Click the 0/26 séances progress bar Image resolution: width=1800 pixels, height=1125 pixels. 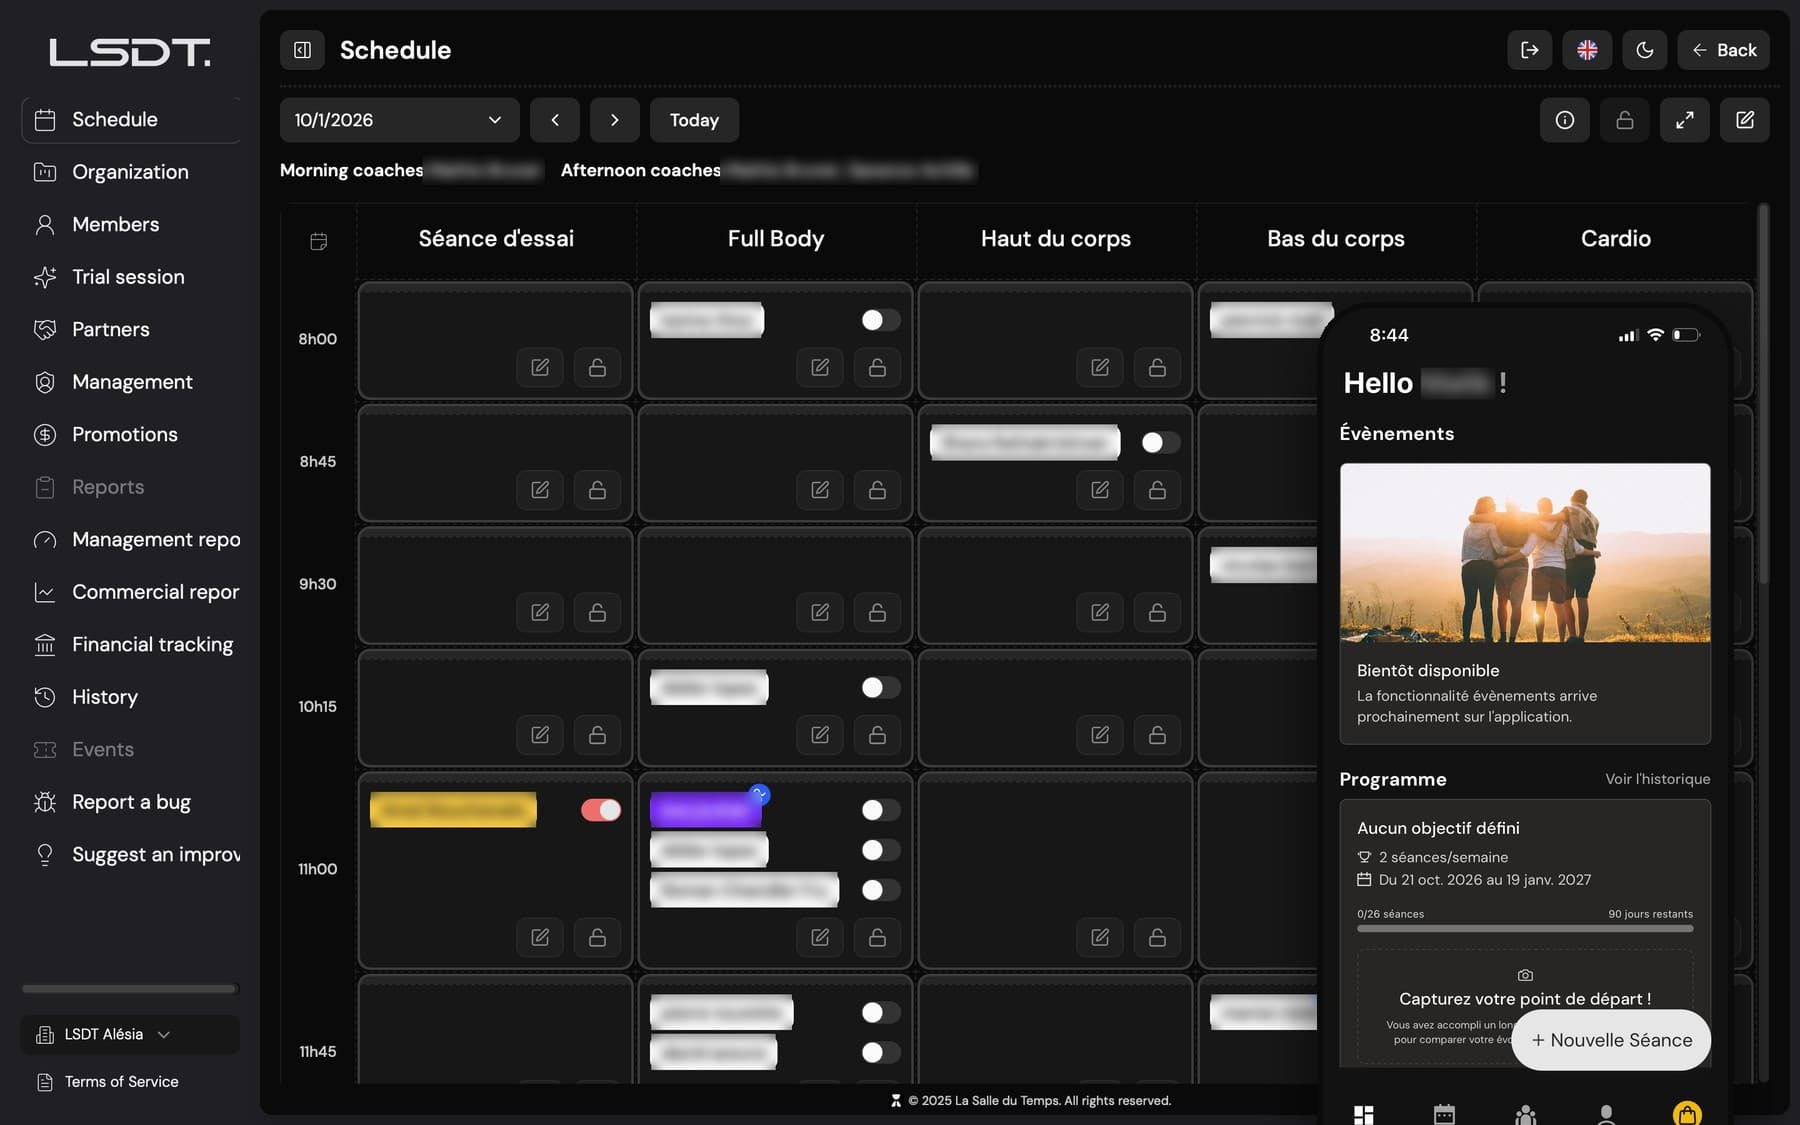point(1525,928)
